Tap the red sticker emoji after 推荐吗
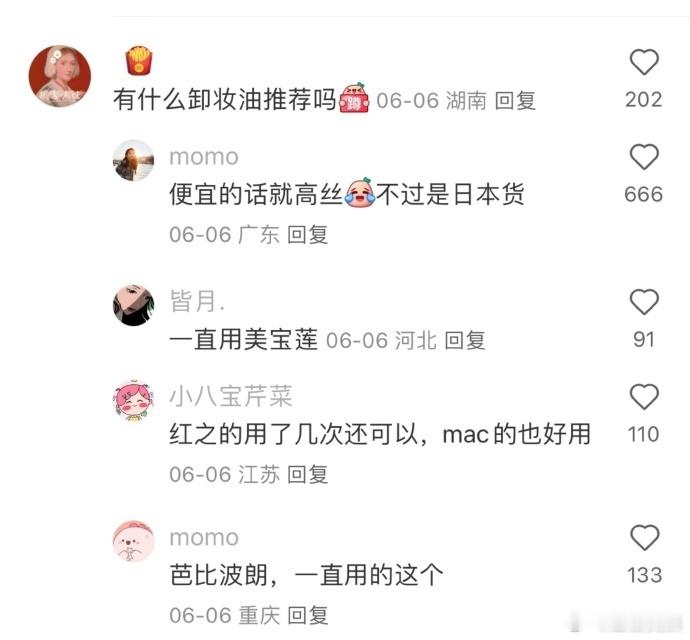Viewport: 690px width, 640px height. [353, 98]
